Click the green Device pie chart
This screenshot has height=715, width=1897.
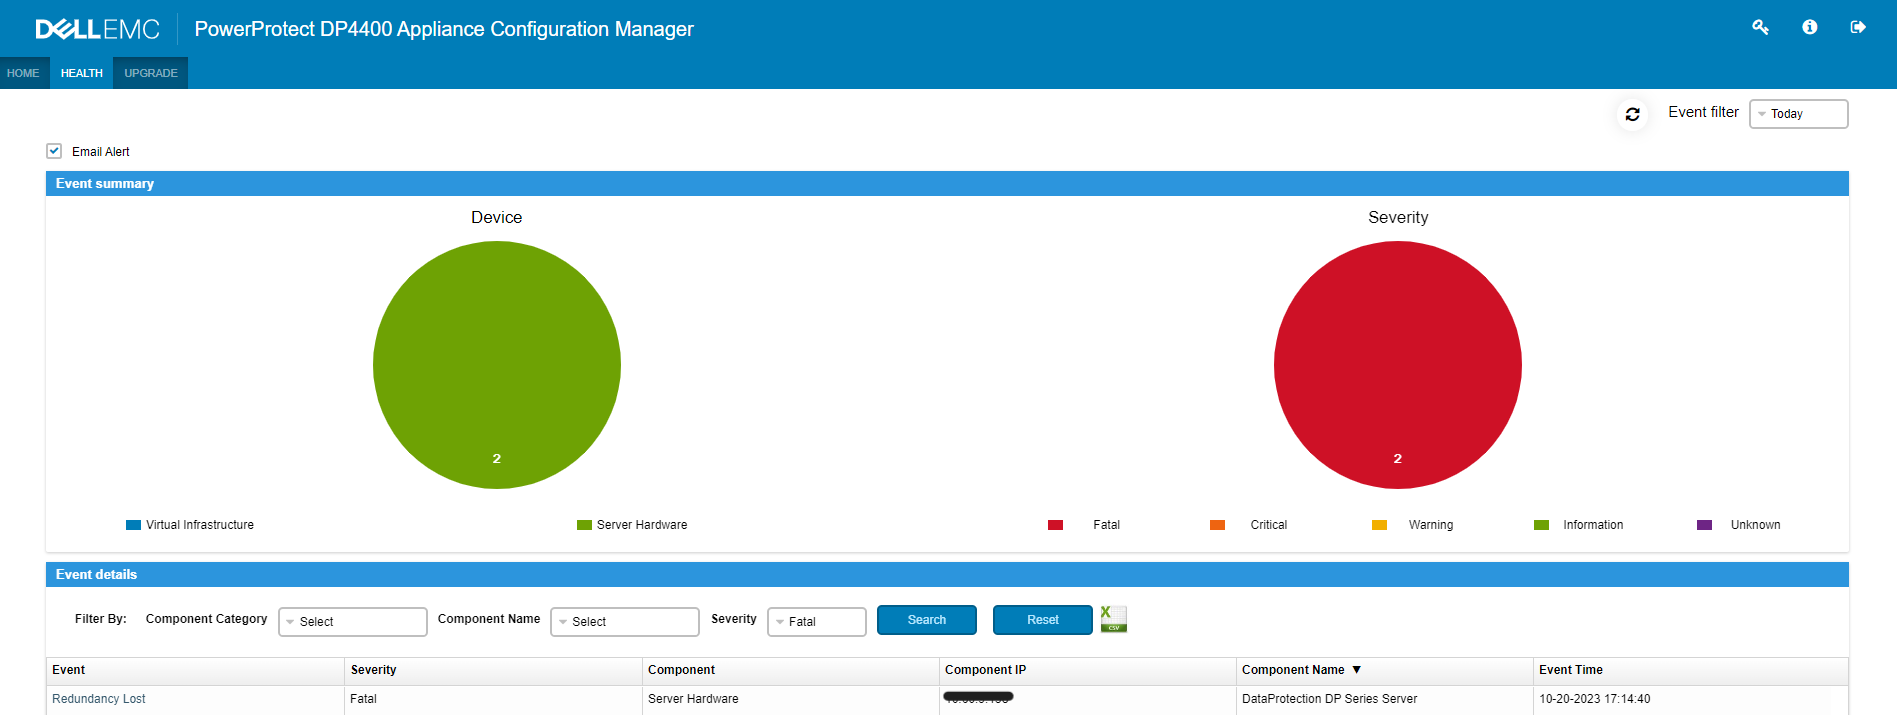(497, 365)
